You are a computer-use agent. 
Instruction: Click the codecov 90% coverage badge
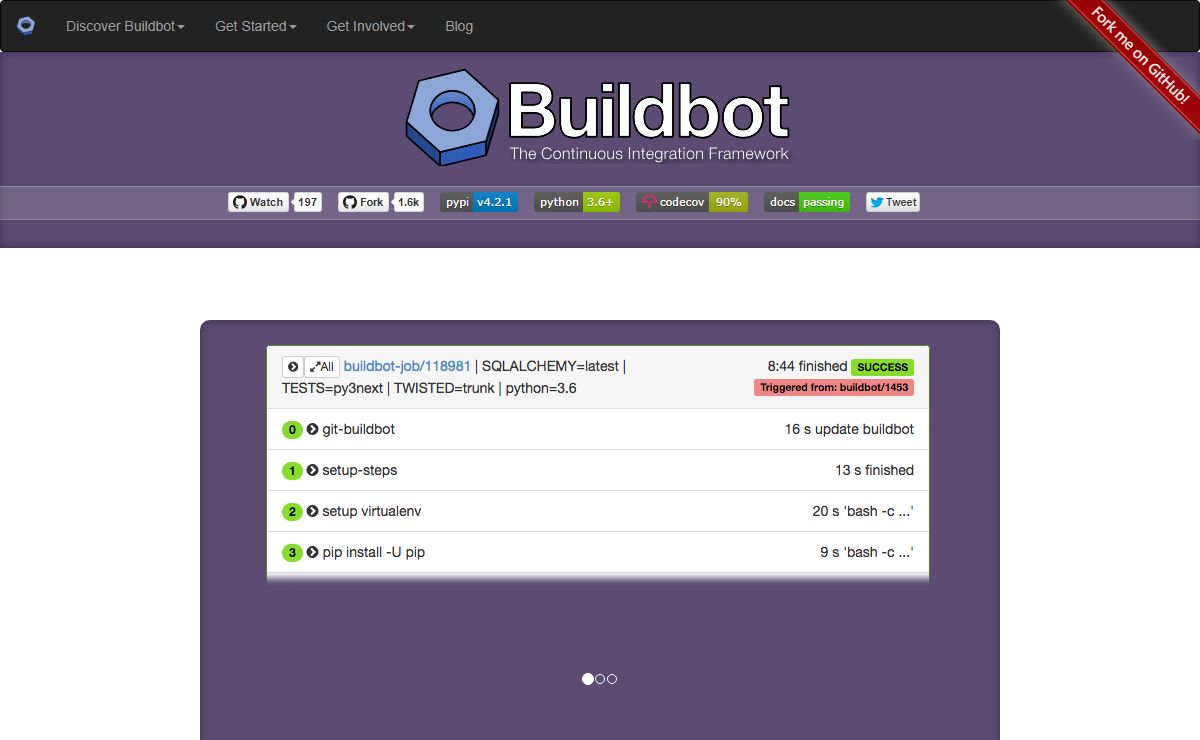(728, 202)
